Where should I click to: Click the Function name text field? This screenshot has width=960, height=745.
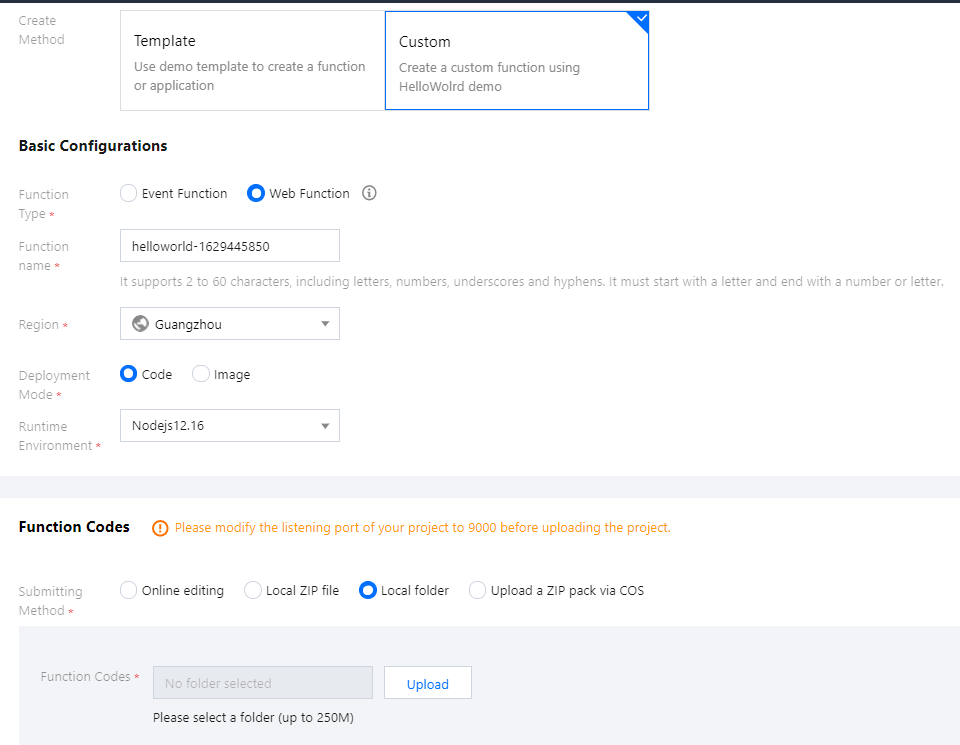pos(229,246)
